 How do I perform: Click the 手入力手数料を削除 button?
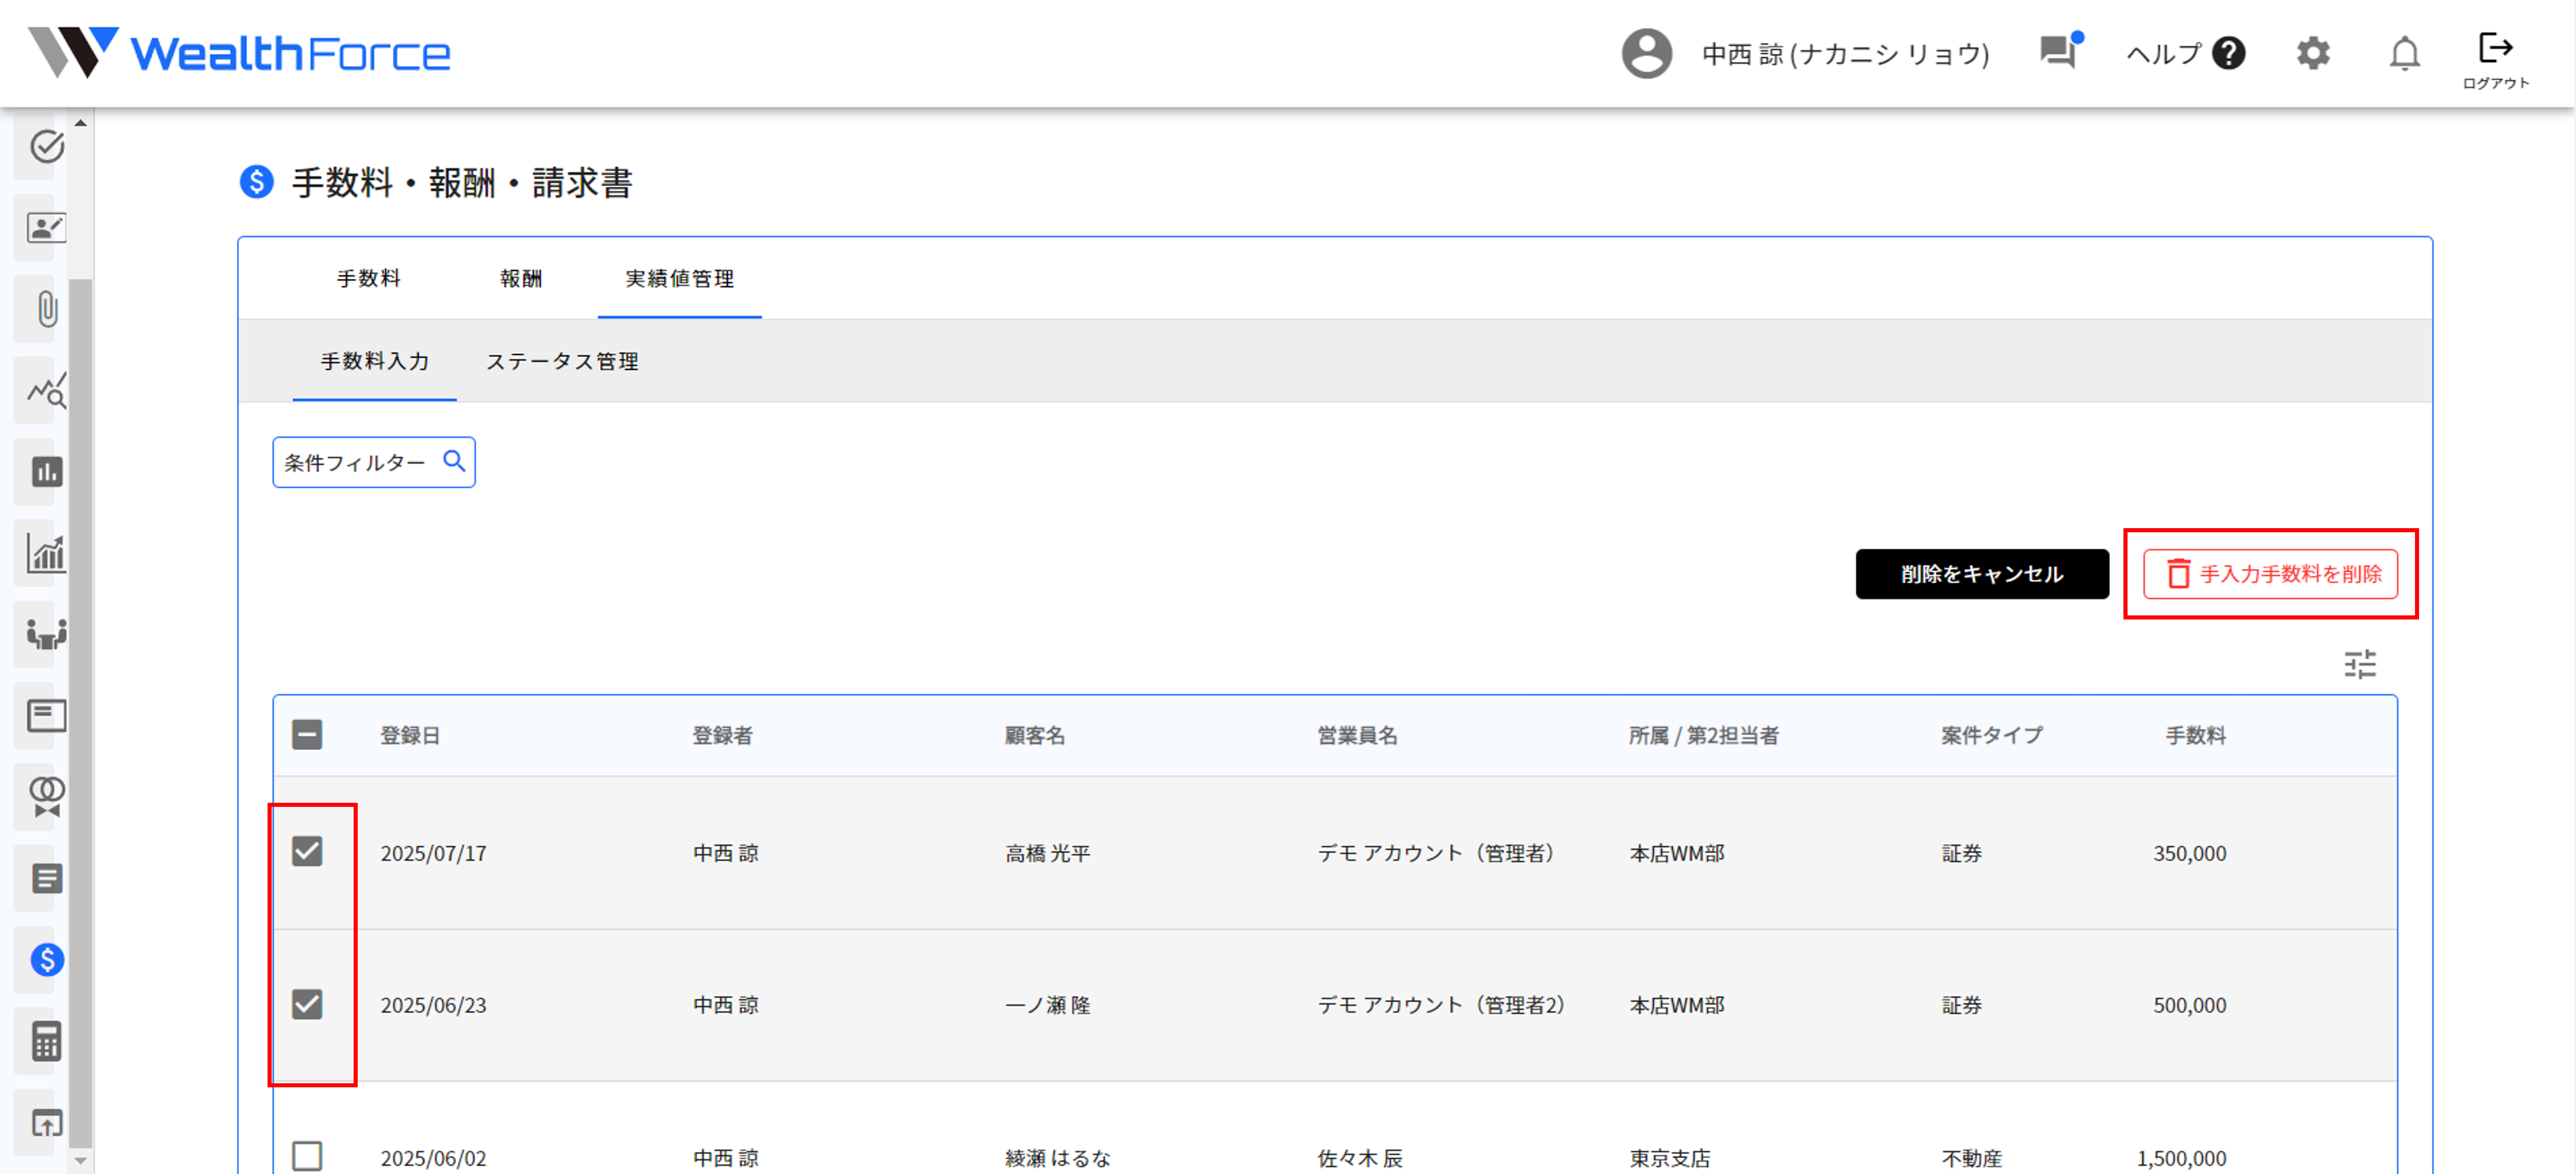(2270, 574)
